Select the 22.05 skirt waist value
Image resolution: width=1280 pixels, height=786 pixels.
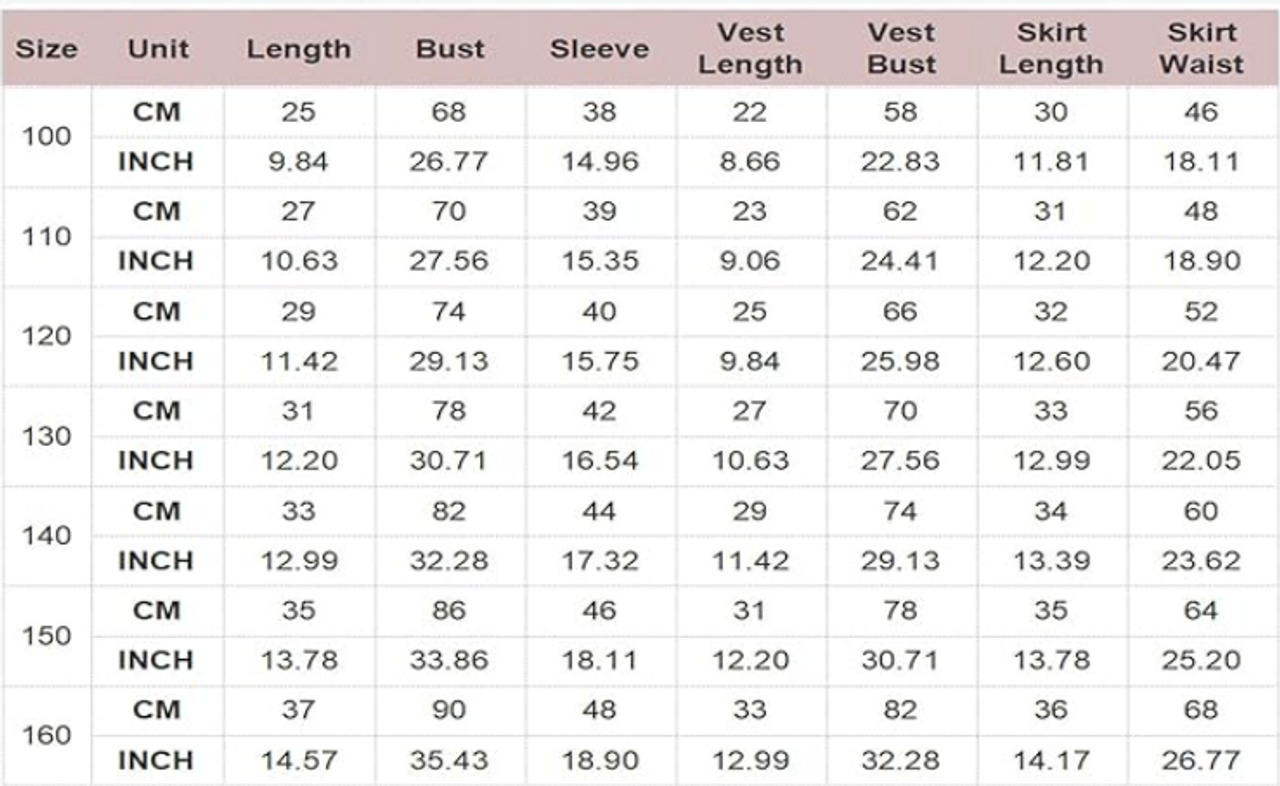pos(1201,461)
